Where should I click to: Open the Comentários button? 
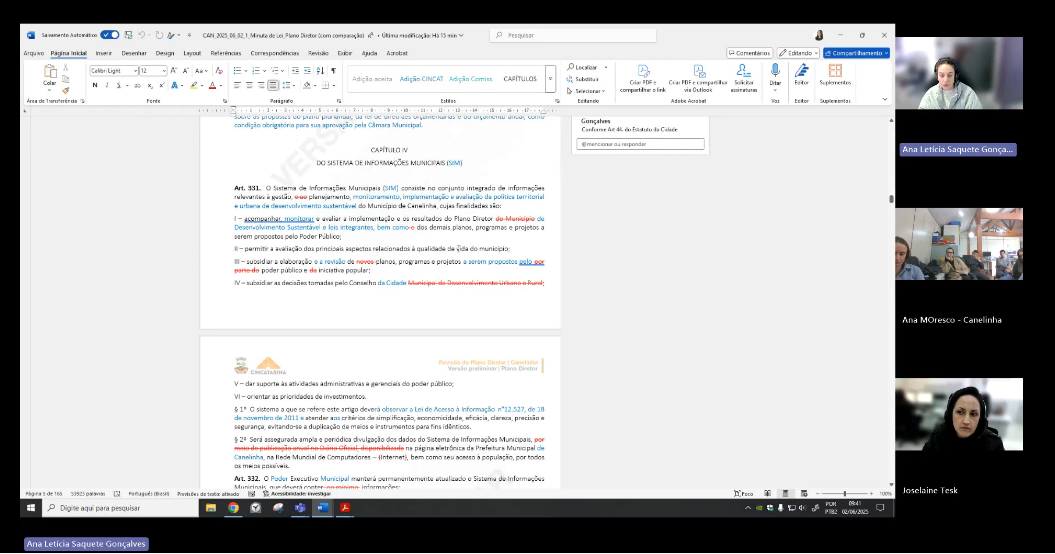[750, 53]
